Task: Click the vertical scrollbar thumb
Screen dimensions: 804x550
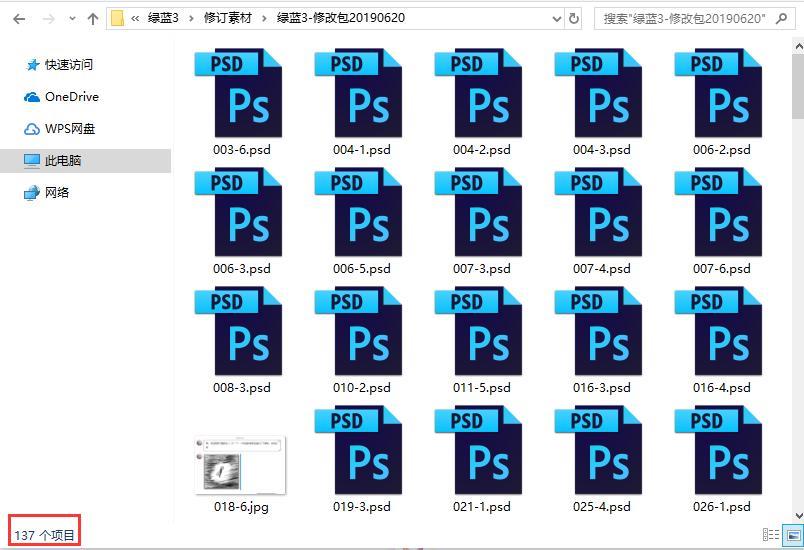Action: 798,87
